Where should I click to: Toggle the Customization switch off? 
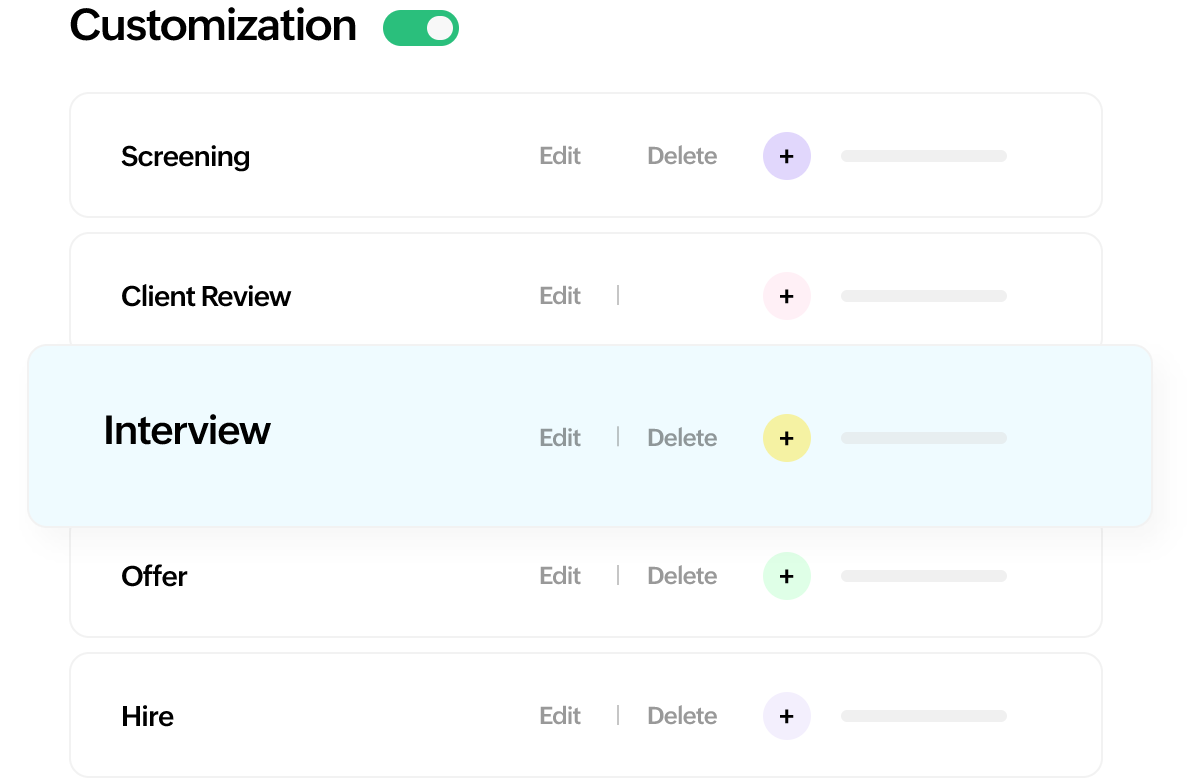[421, 28]
